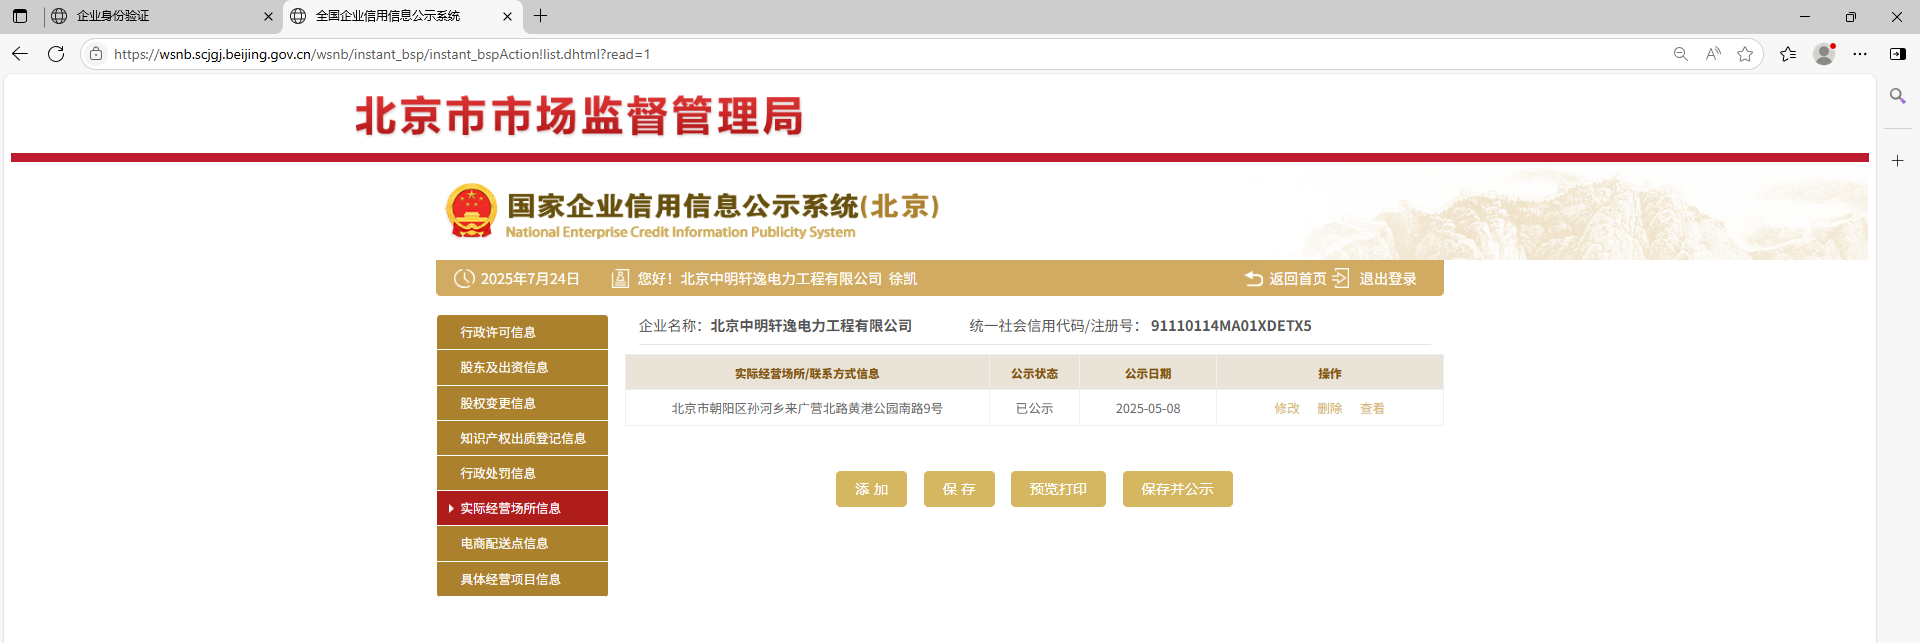Go back via 返回首页 link

tap(1297, 279)
